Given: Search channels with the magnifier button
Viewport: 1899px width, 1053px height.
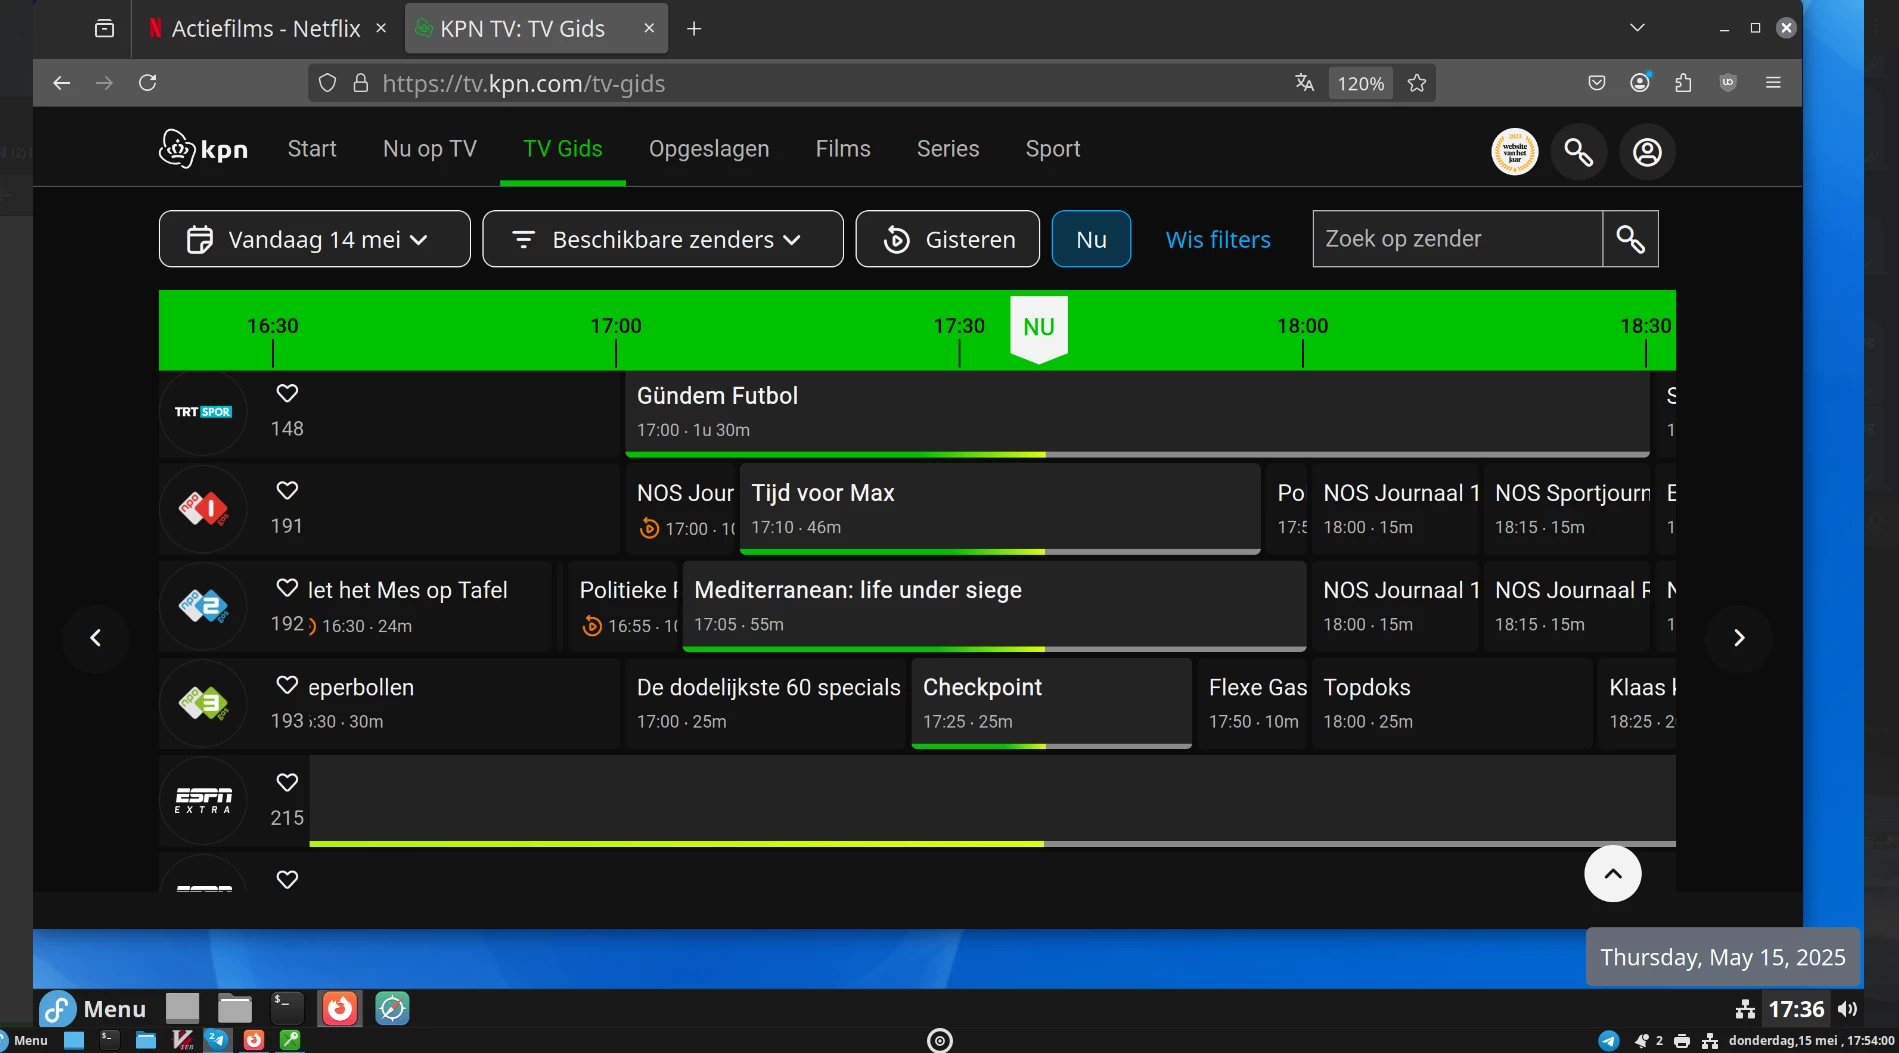Looking at the screenshot, I should click(1630, 239).
